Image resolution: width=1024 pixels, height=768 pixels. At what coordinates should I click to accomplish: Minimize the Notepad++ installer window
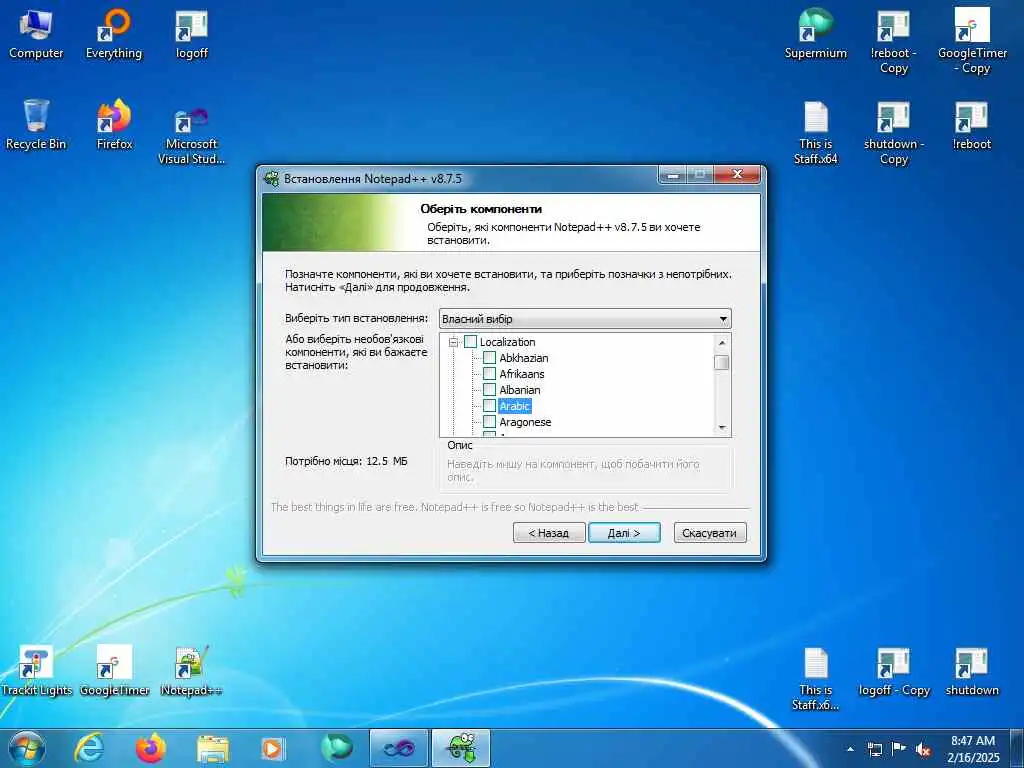coord(673,174)
